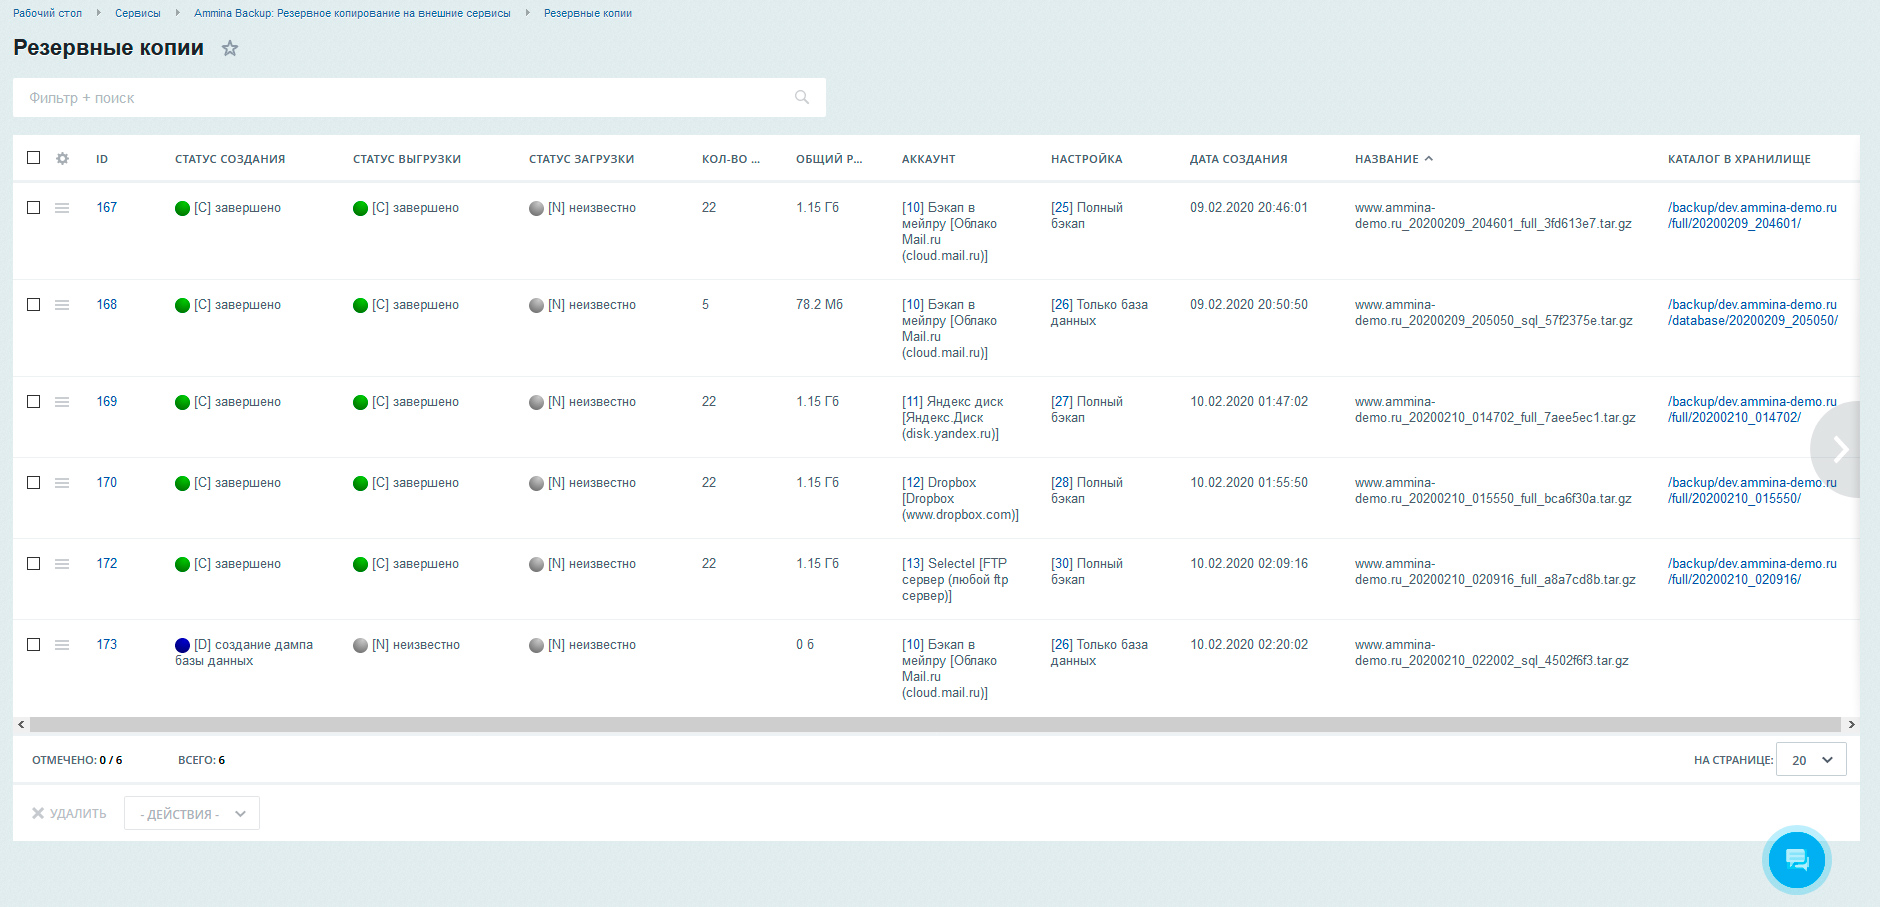
Task: Click size 78.2 Мб cell
Action: 819,304
